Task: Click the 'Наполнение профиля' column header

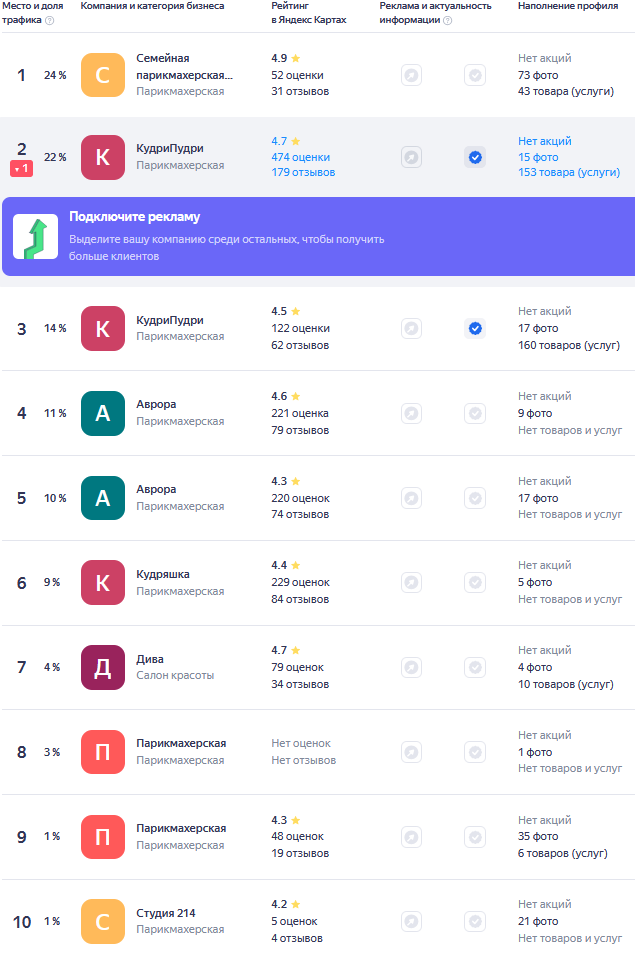Action: click(x=568, y=6)
